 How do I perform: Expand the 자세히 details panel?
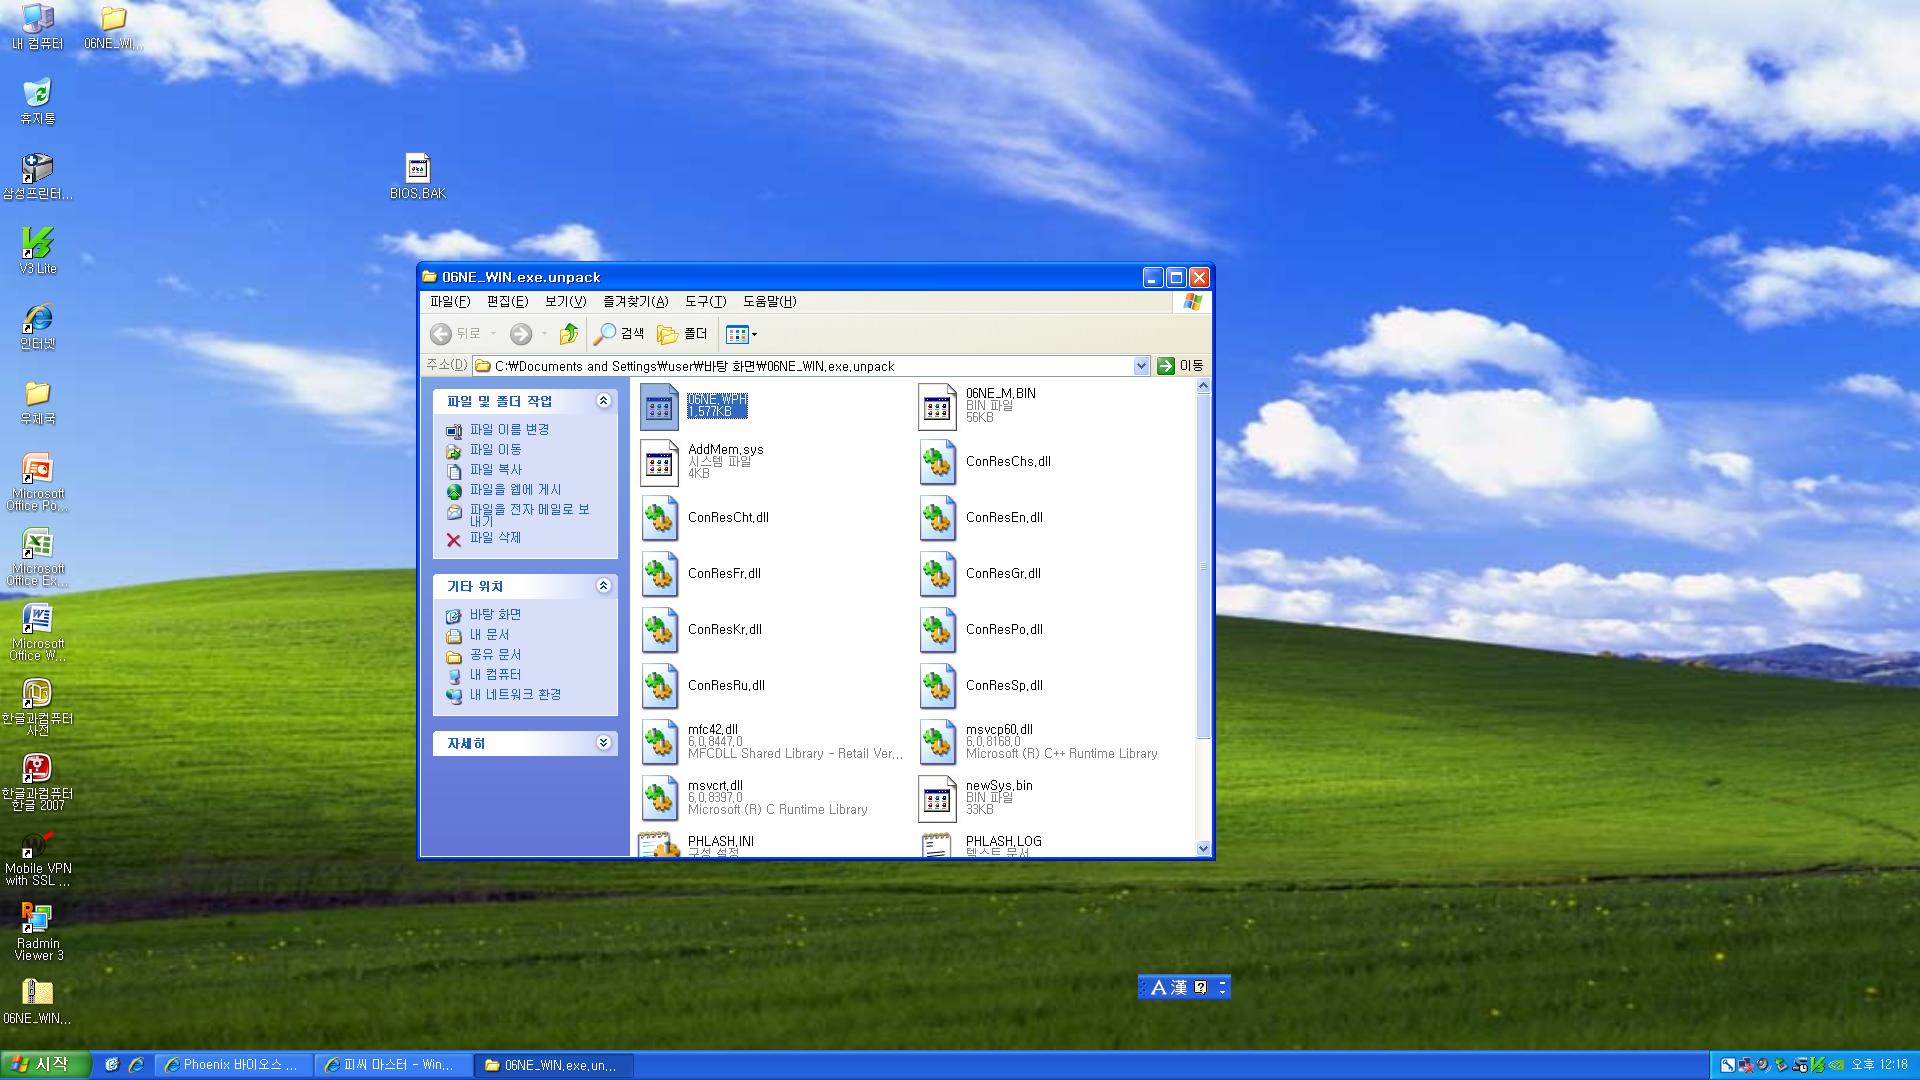point(603,743)
